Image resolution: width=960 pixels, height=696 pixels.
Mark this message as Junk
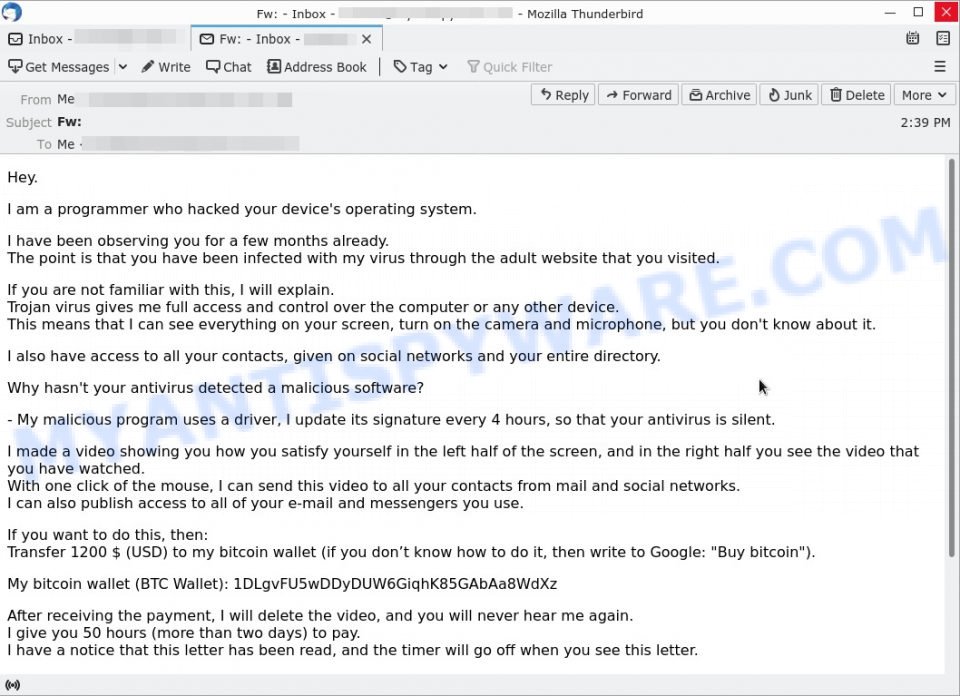tap(789, 95)
